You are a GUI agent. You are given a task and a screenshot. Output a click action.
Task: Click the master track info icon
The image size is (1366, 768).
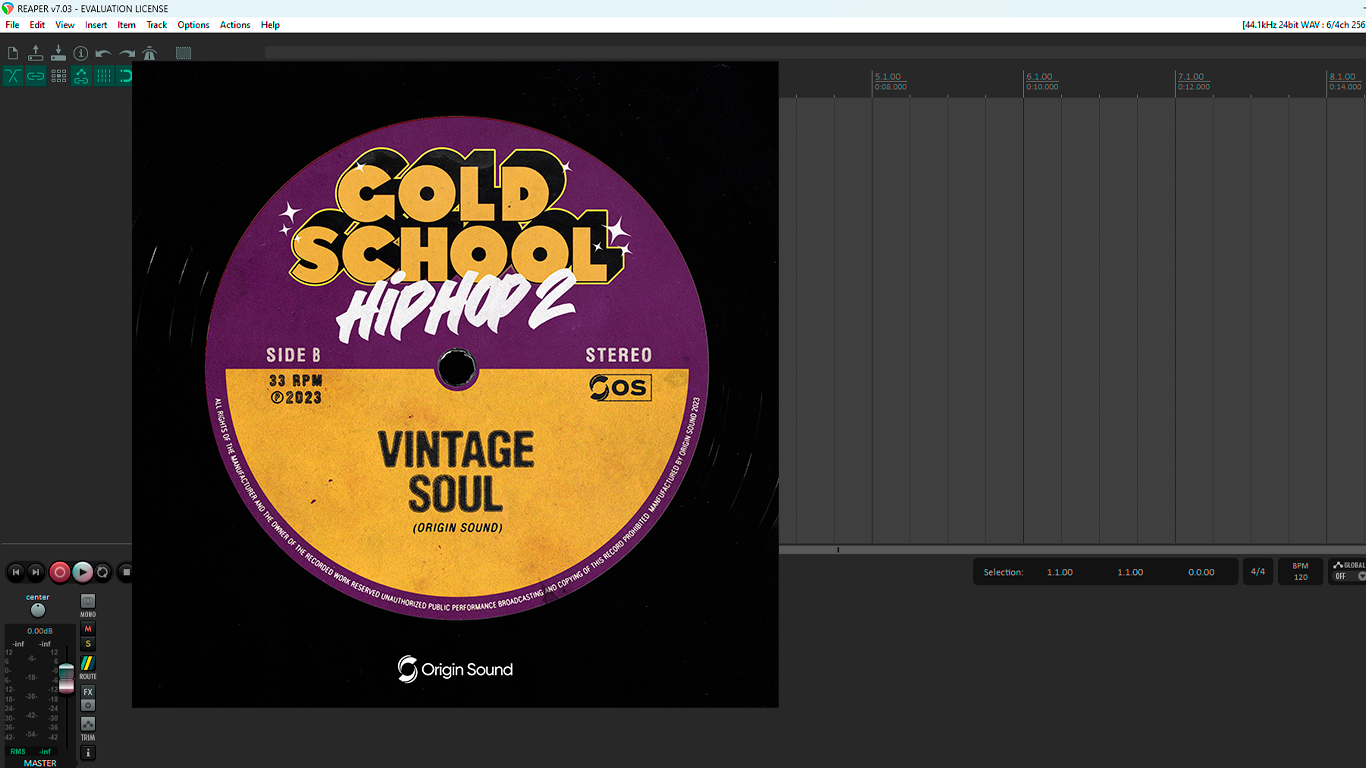point(88,752)
